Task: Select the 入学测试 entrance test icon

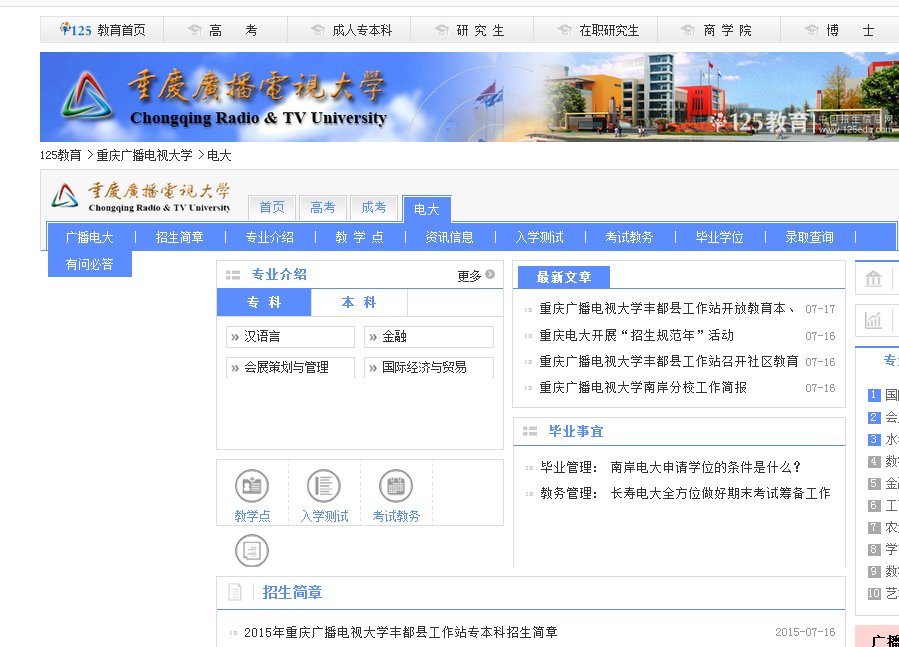Action: (x=323, y=484)
